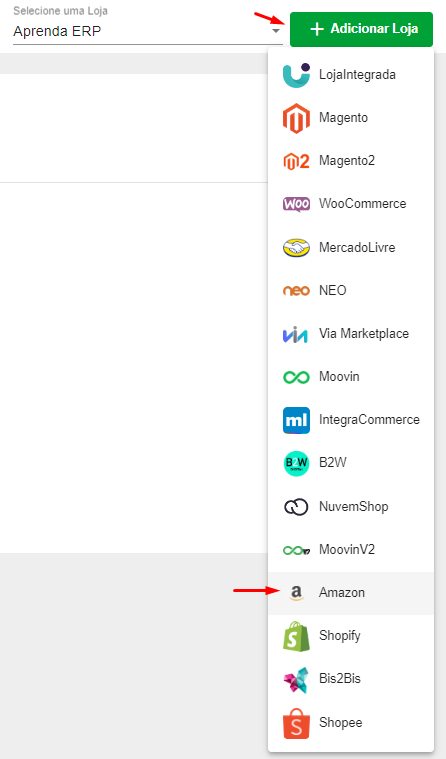Open the store dropdown arrow

pyautogui.click(x=276, y=31)
